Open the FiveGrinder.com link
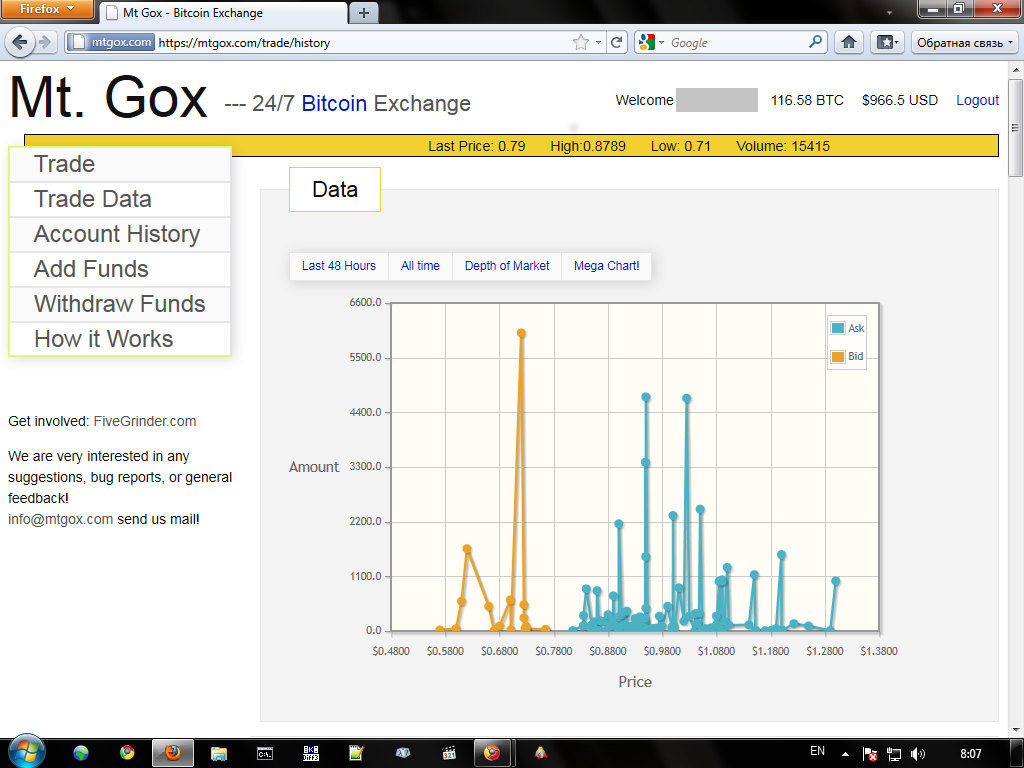1024x768 pixels. pos(144,421)
